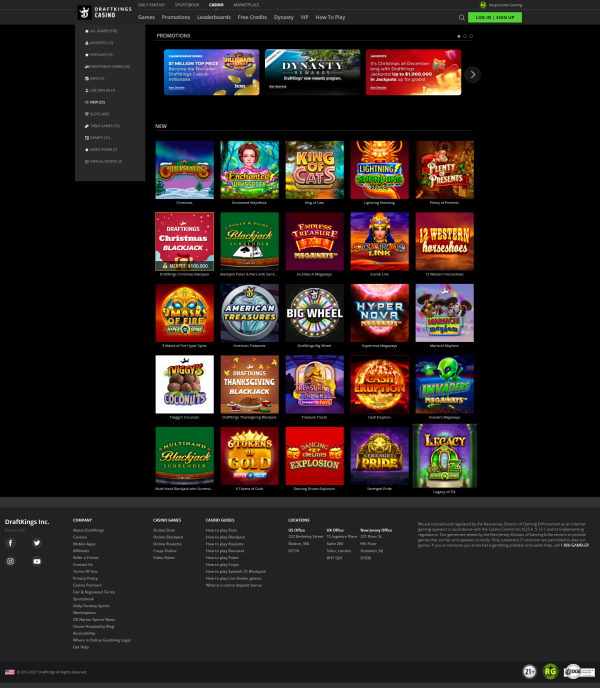Image resolution: width=600 pixels, height=688 pixels.
Task: Select the Jackpots sidebar category
Action: (x=99, y=43)
